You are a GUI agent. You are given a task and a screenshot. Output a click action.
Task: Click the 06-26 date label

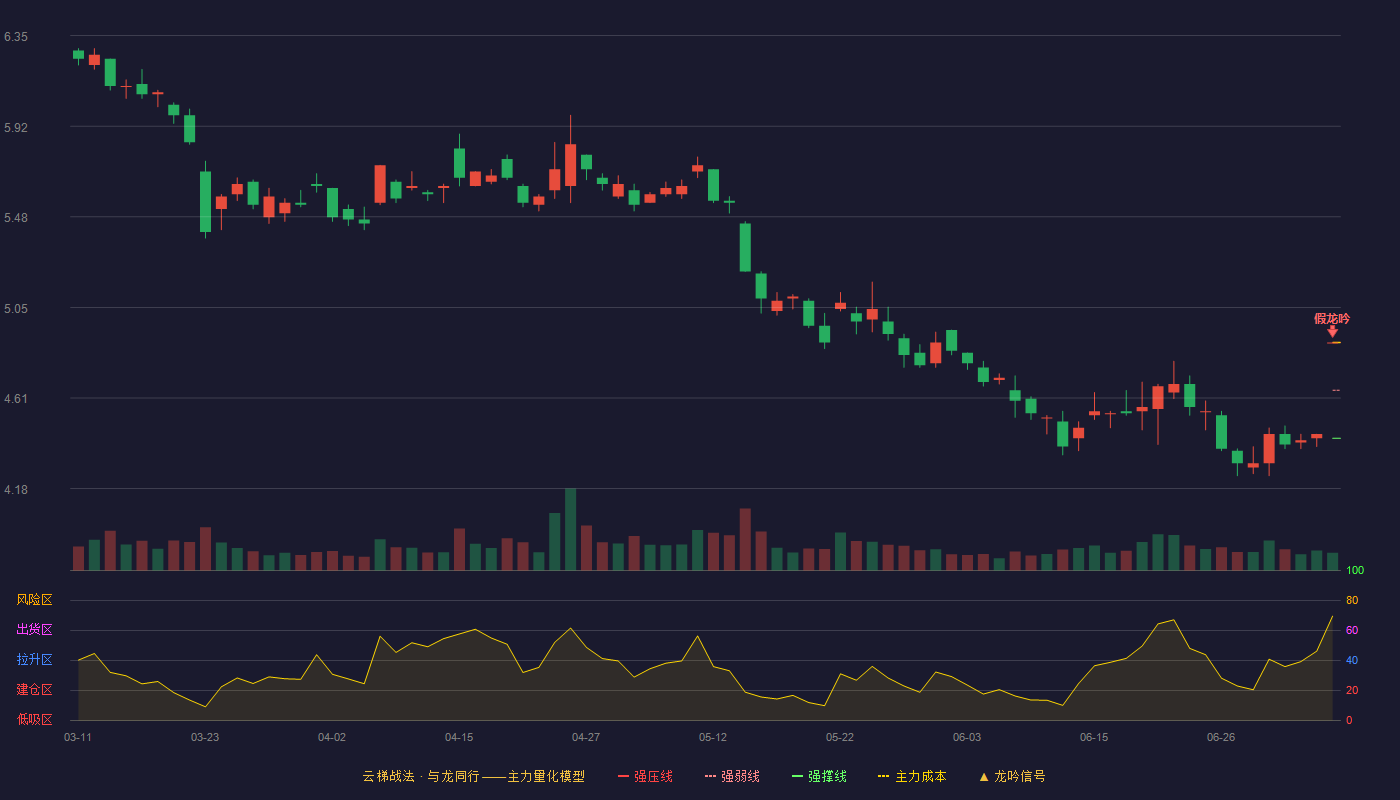1221,737
